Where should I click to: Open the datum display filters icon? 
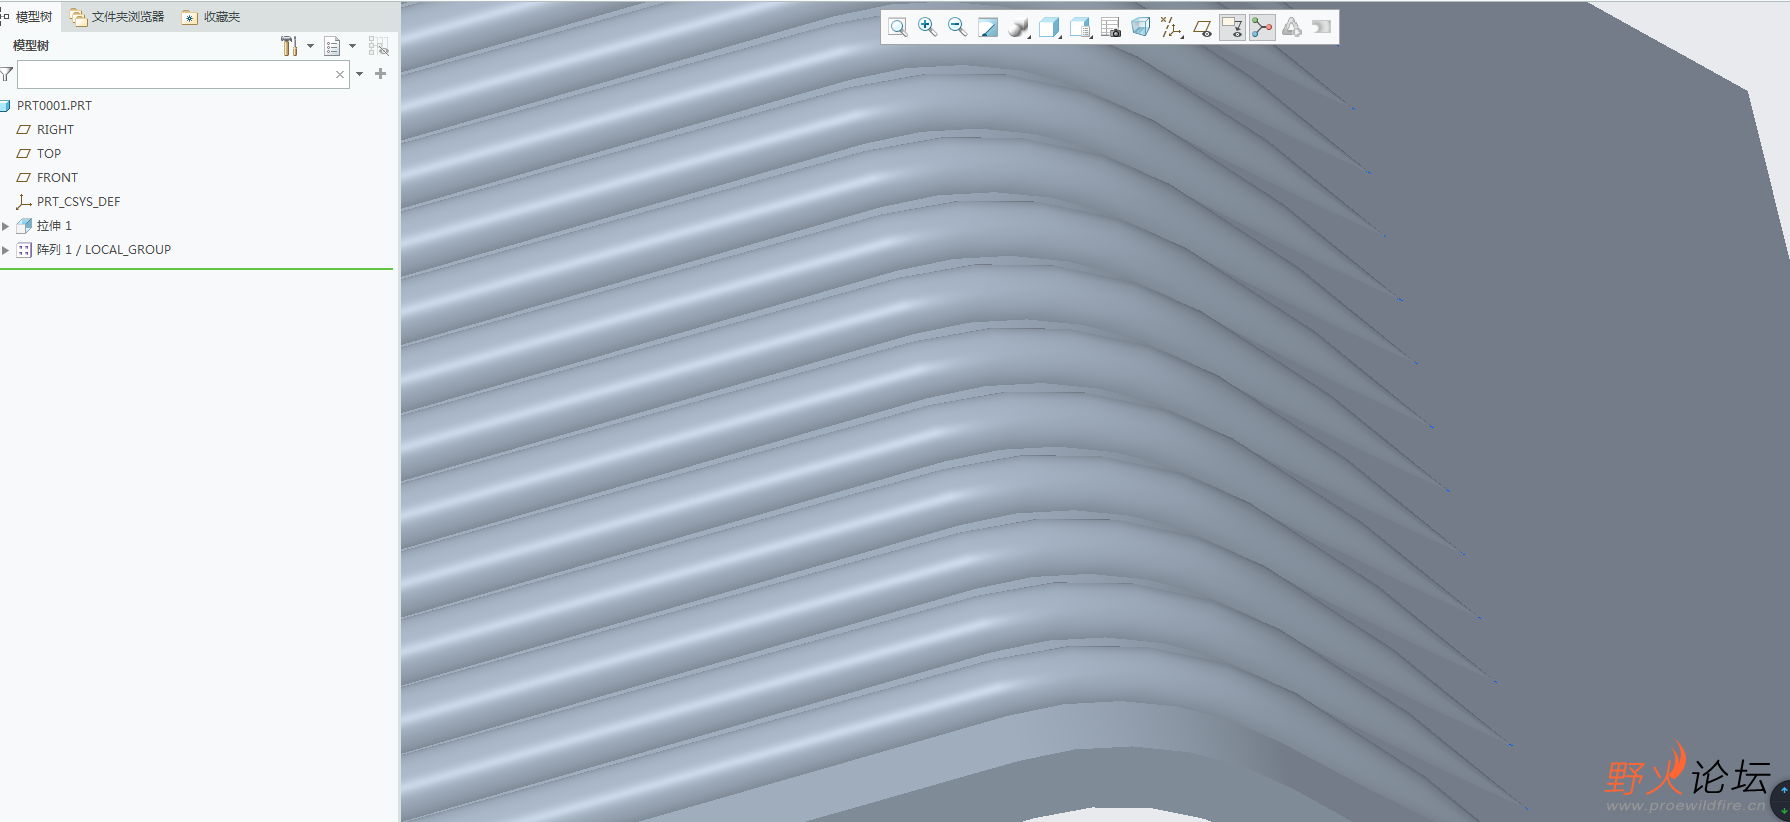[1172, 28]
